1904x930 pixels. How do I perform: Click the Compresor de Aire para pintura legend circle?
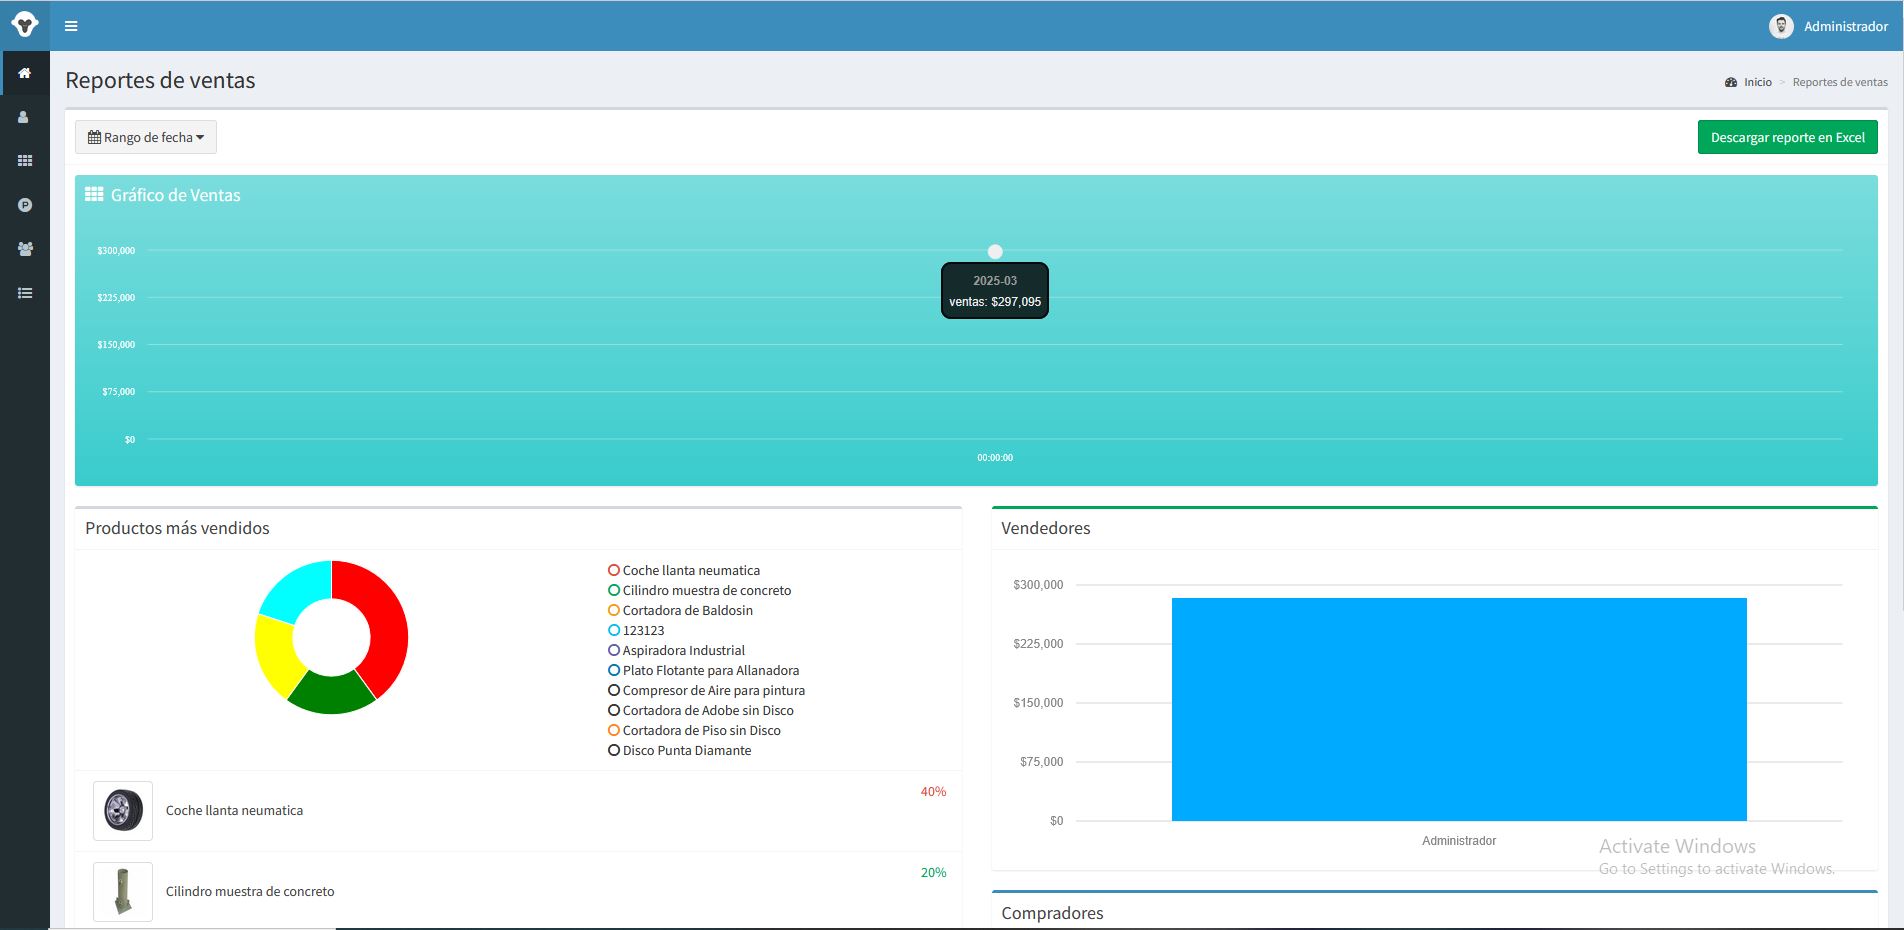click(614, 690)
